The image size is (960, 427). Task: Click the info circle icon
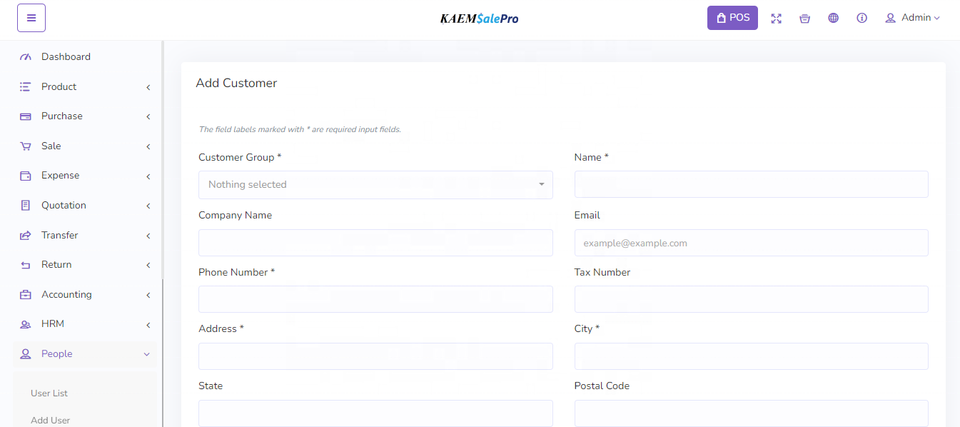[862, 18]
